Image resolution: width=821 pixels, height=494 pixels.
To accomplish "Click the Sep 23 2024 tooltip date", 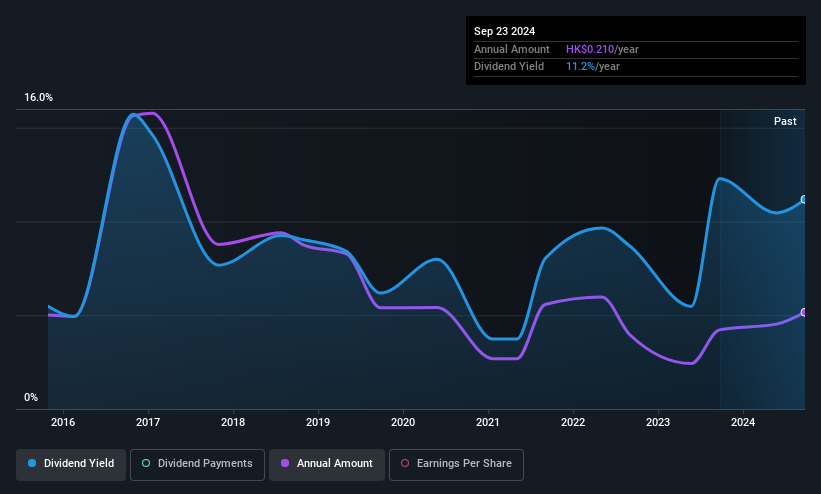I will (x=504, y=31).
